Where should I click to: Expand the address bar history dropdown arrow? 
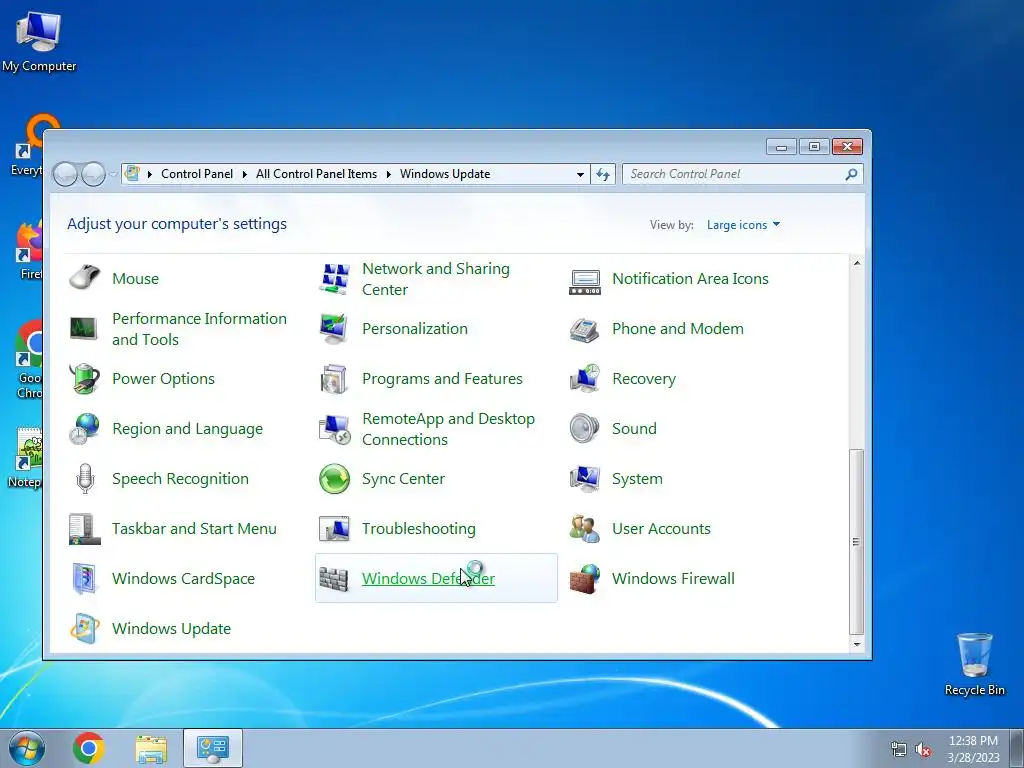[x=580, y=174]
